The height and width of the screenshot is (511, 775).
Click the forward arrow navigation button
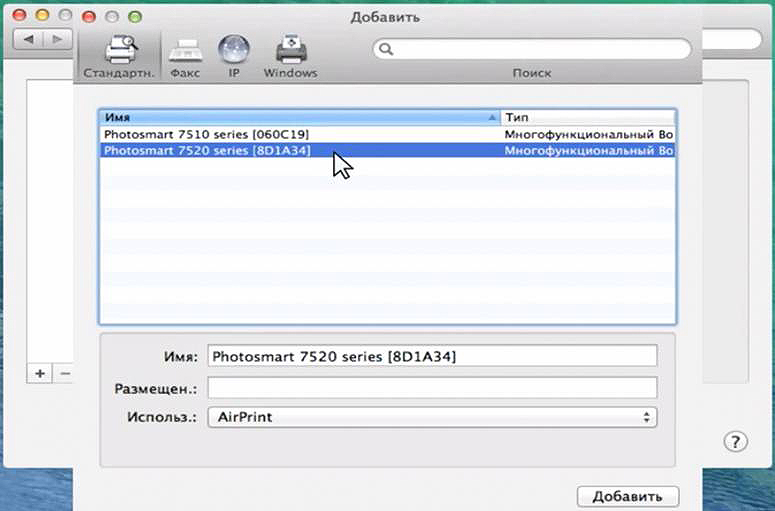(59, 40)
